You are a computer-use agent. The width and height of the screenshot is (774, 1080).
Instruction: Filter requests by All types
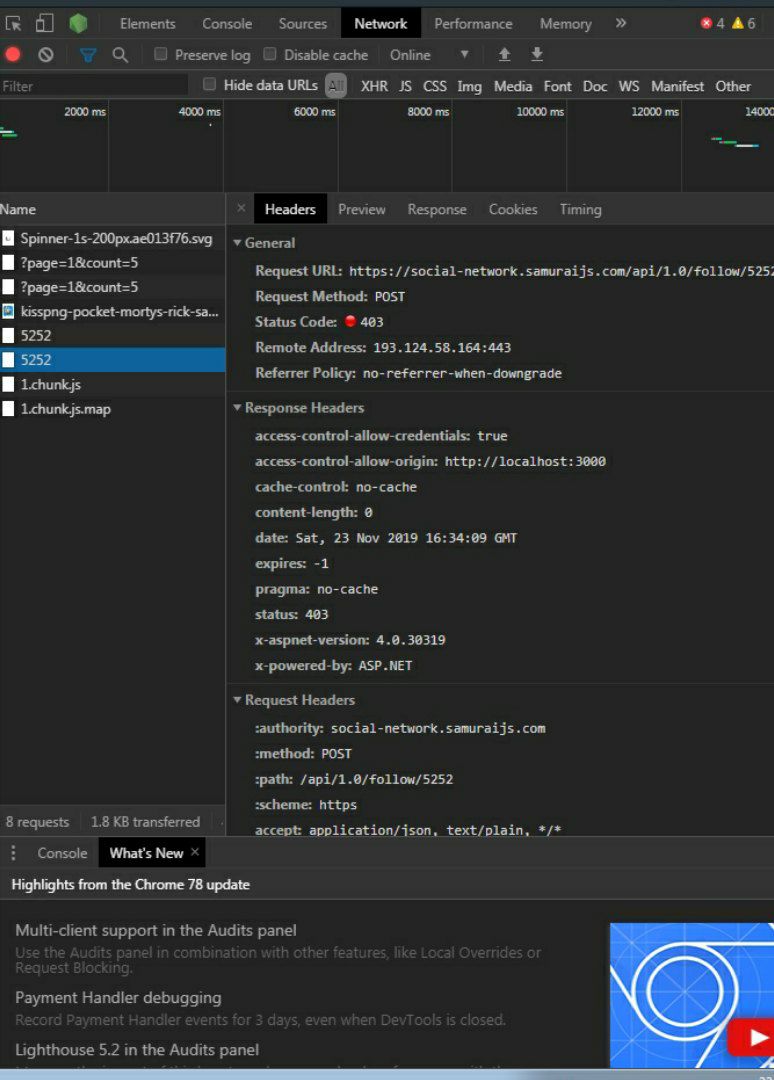pyautogui.click(x=335, y=86)
